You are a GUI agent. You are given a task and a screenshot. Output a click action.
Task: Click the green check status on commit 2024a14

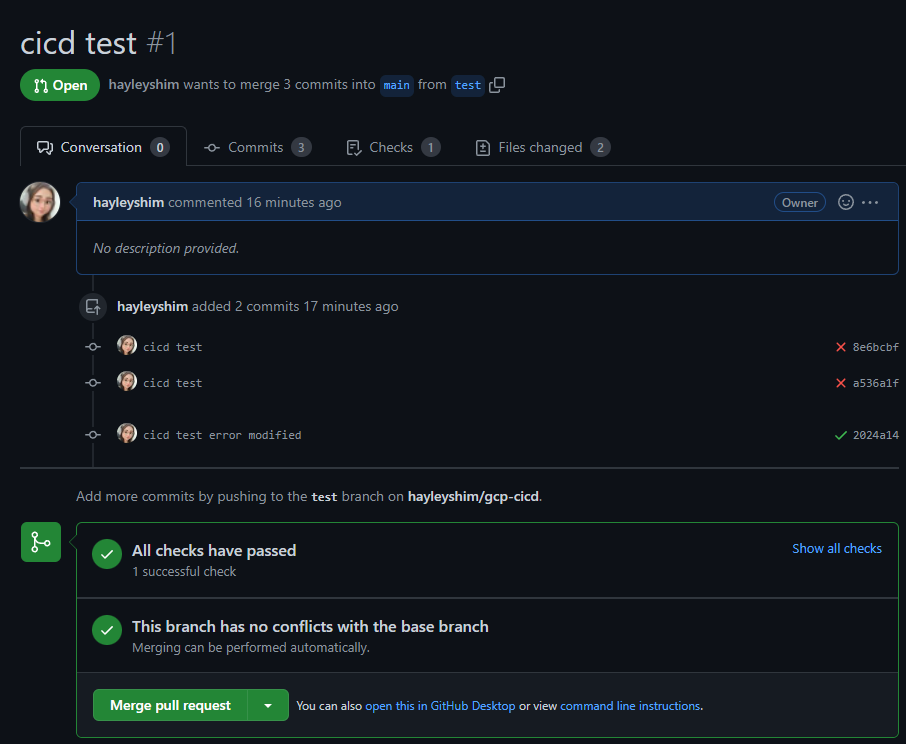(841, 435)
